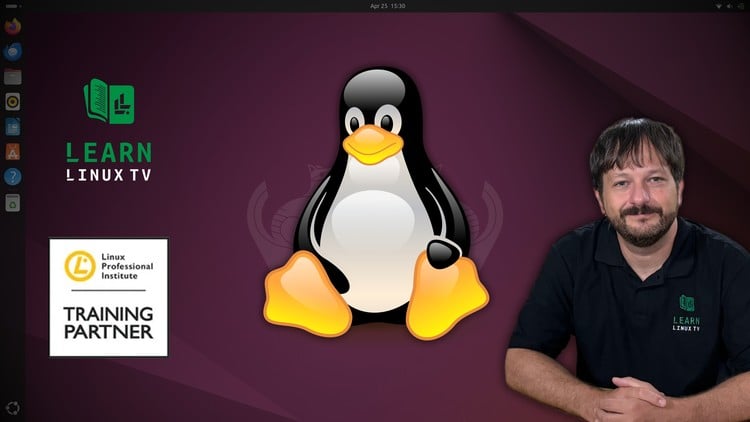
Task: Click the power icon in the system tray
Action: coord(740,6)
